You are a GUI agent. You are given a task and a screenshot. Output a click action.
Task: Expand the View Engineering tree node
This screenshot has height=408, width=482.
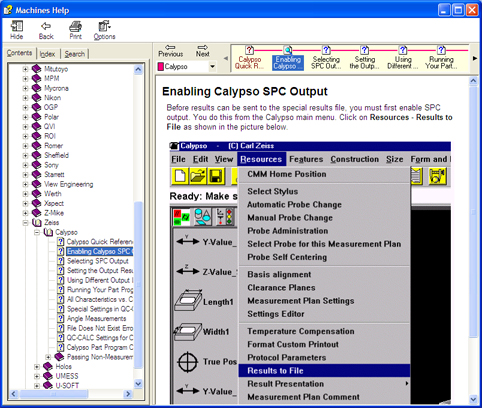(x=25, y=184)
